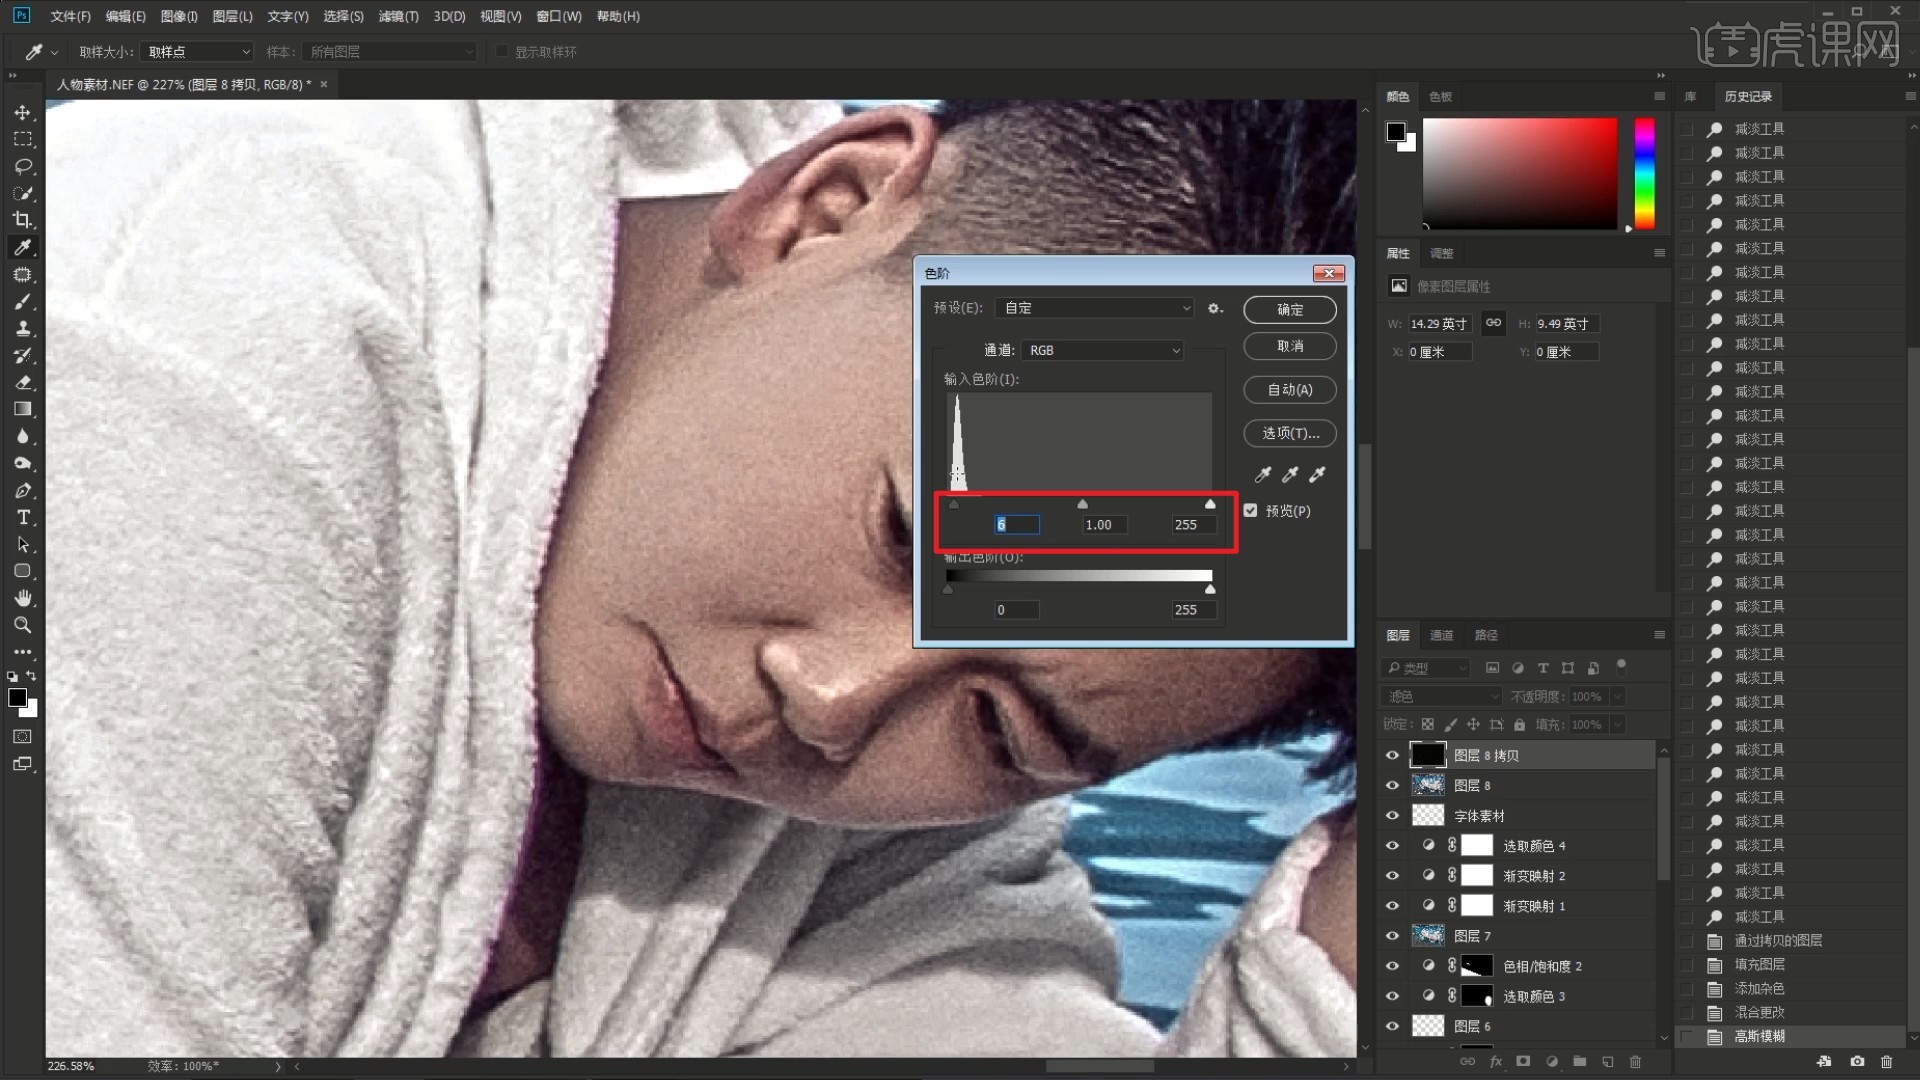
Task: Open the 滤镜(T) menu
Action: pyautogui.click(x=398, y=16)
